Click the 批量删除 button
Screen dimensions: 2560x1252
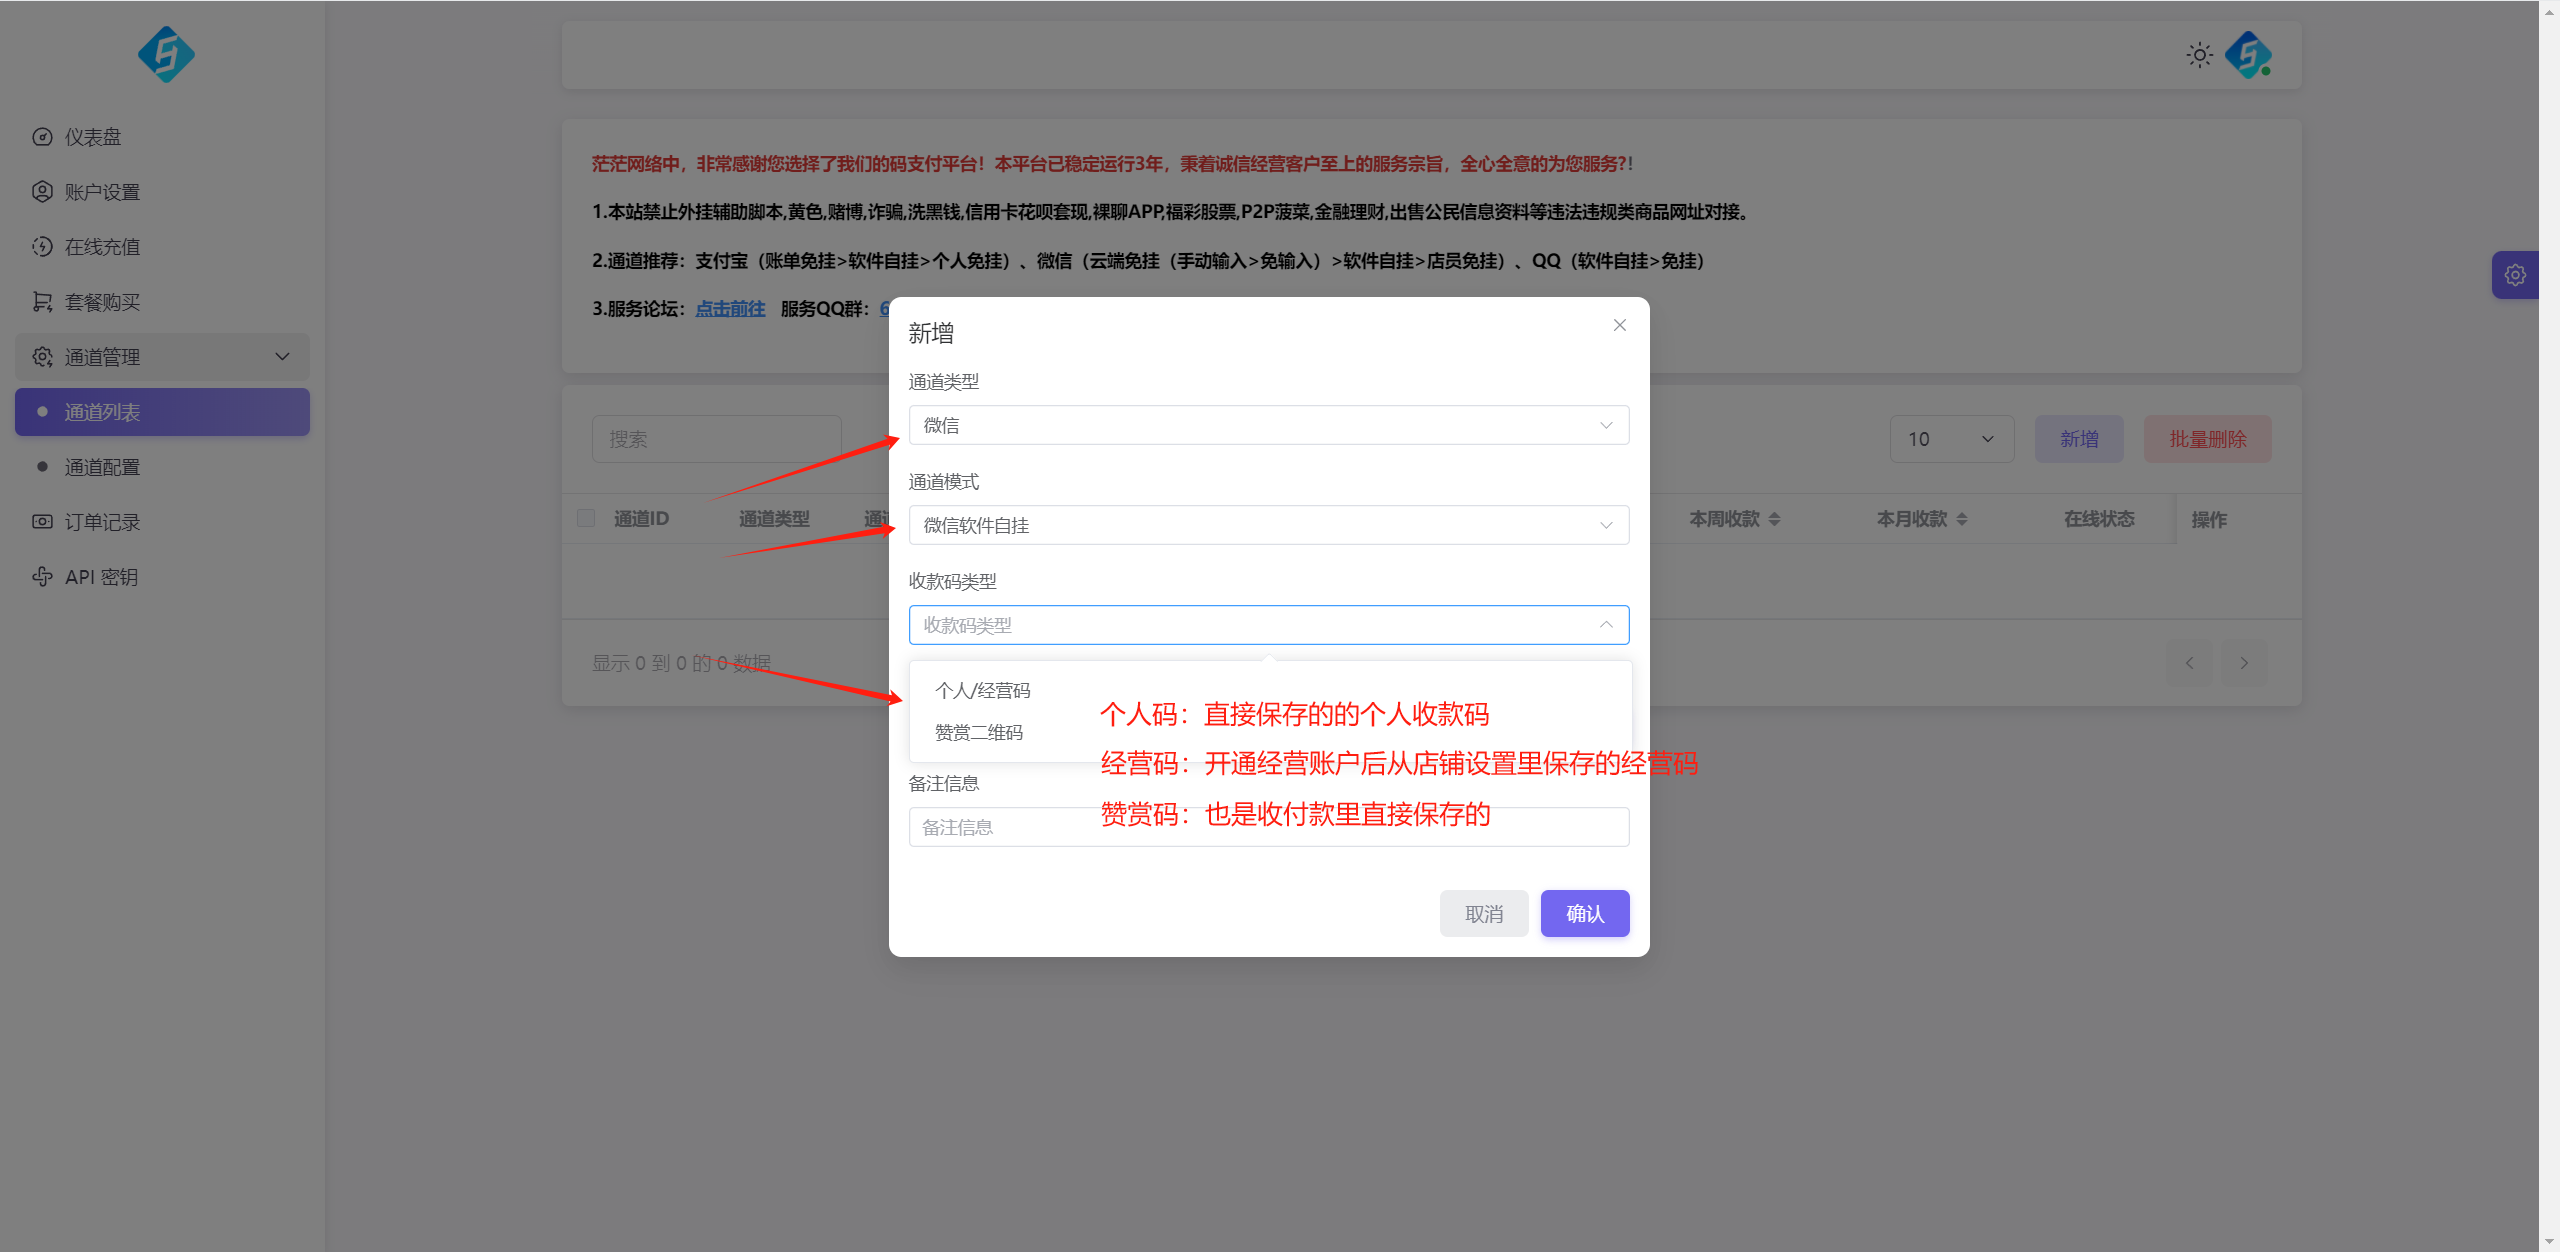pyautogui.click(x=2208, y=439)
